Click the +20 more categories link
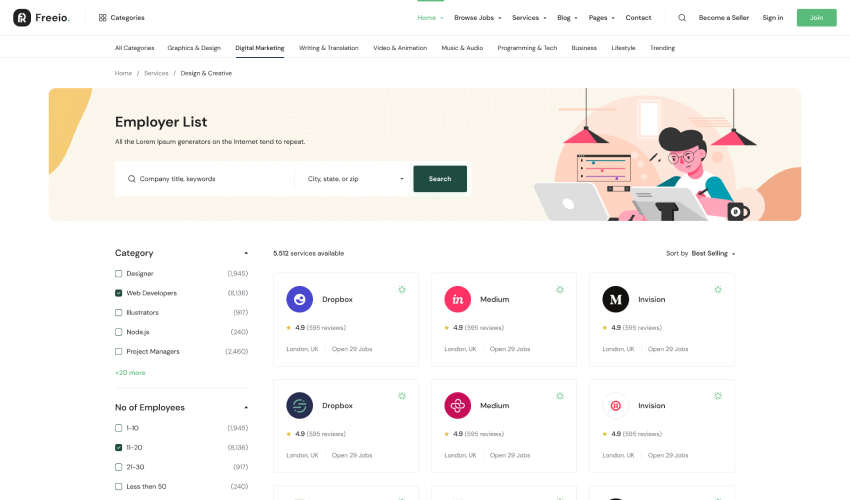The height and width of the screenshot is (500, 850). coord(130,372)
